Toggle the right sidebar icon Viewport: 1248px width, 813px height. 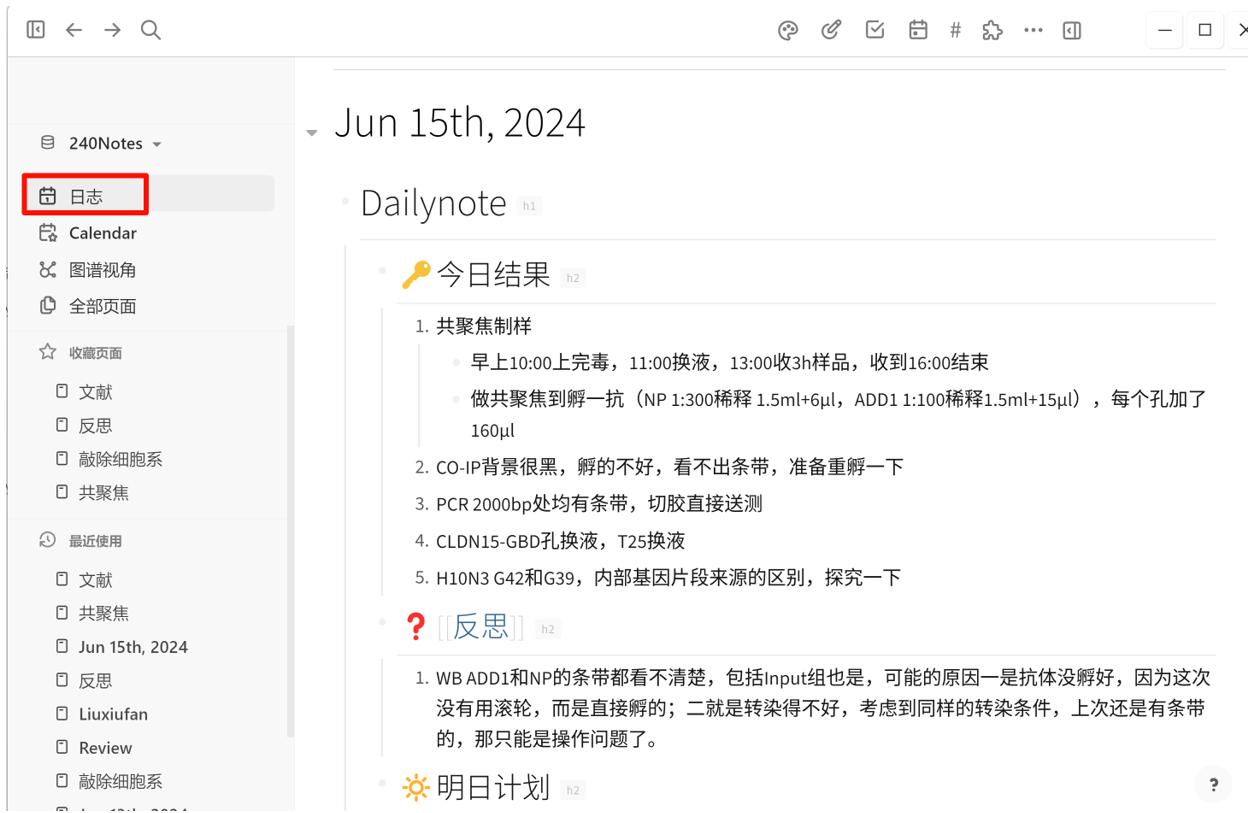tap(1071, 30)
